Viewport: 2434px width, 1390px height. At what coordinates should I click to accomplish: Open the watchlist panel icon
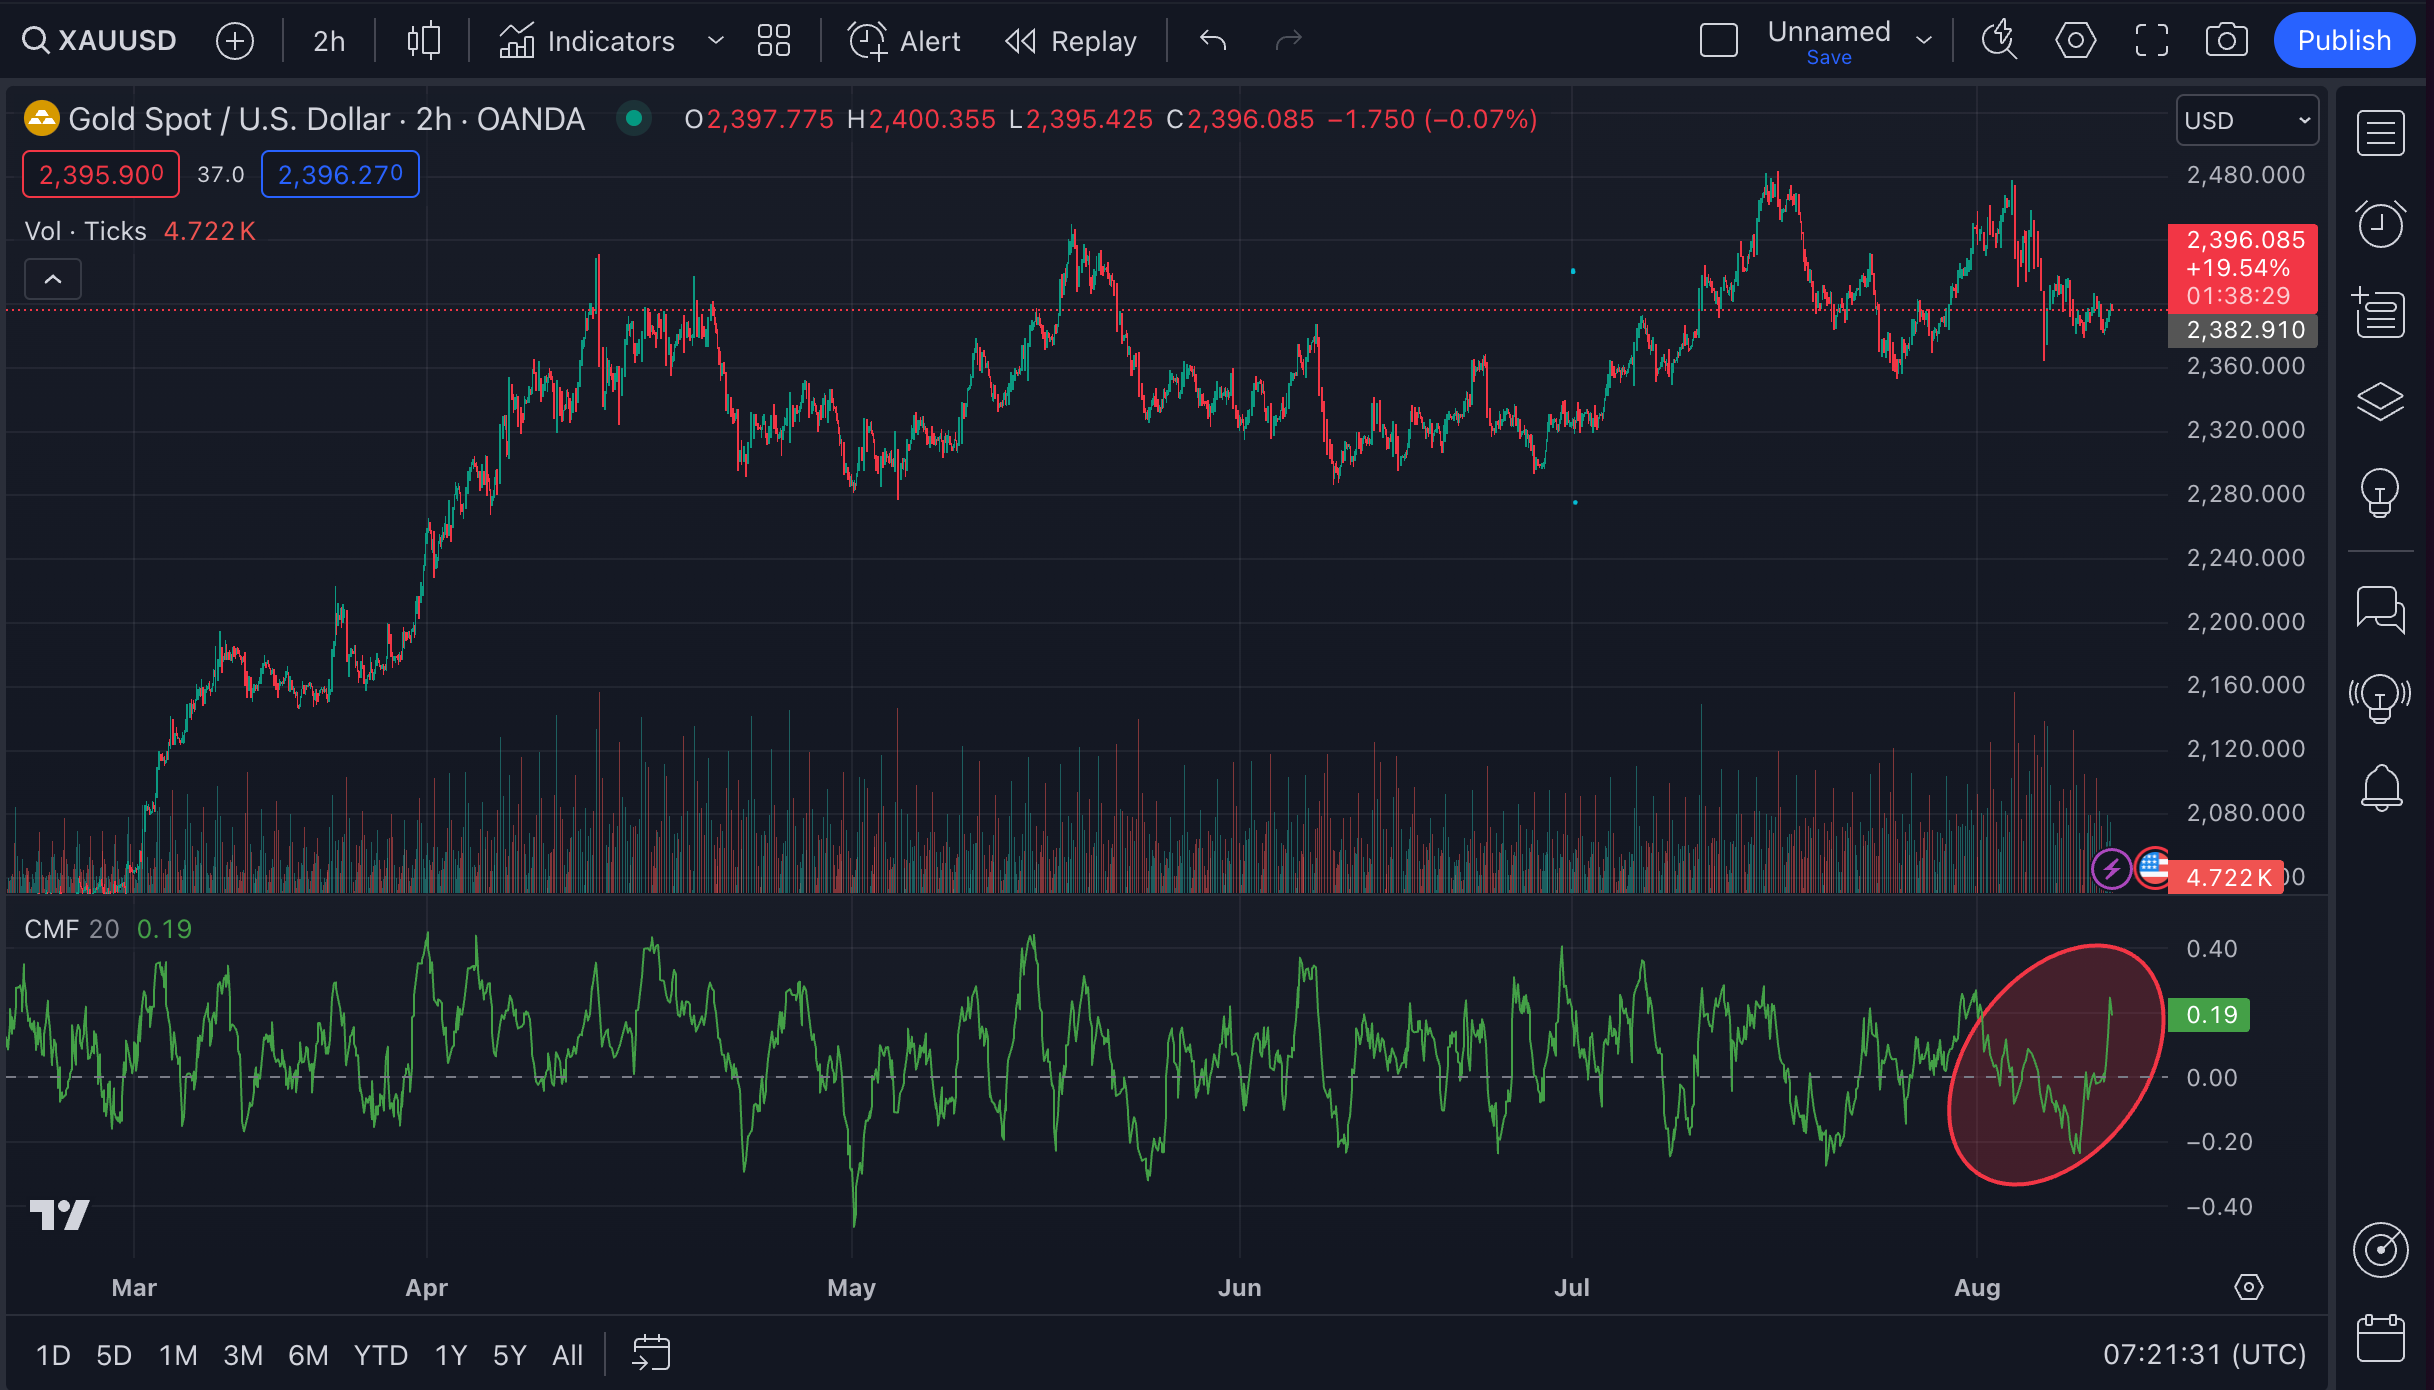tap(2380, 133)
